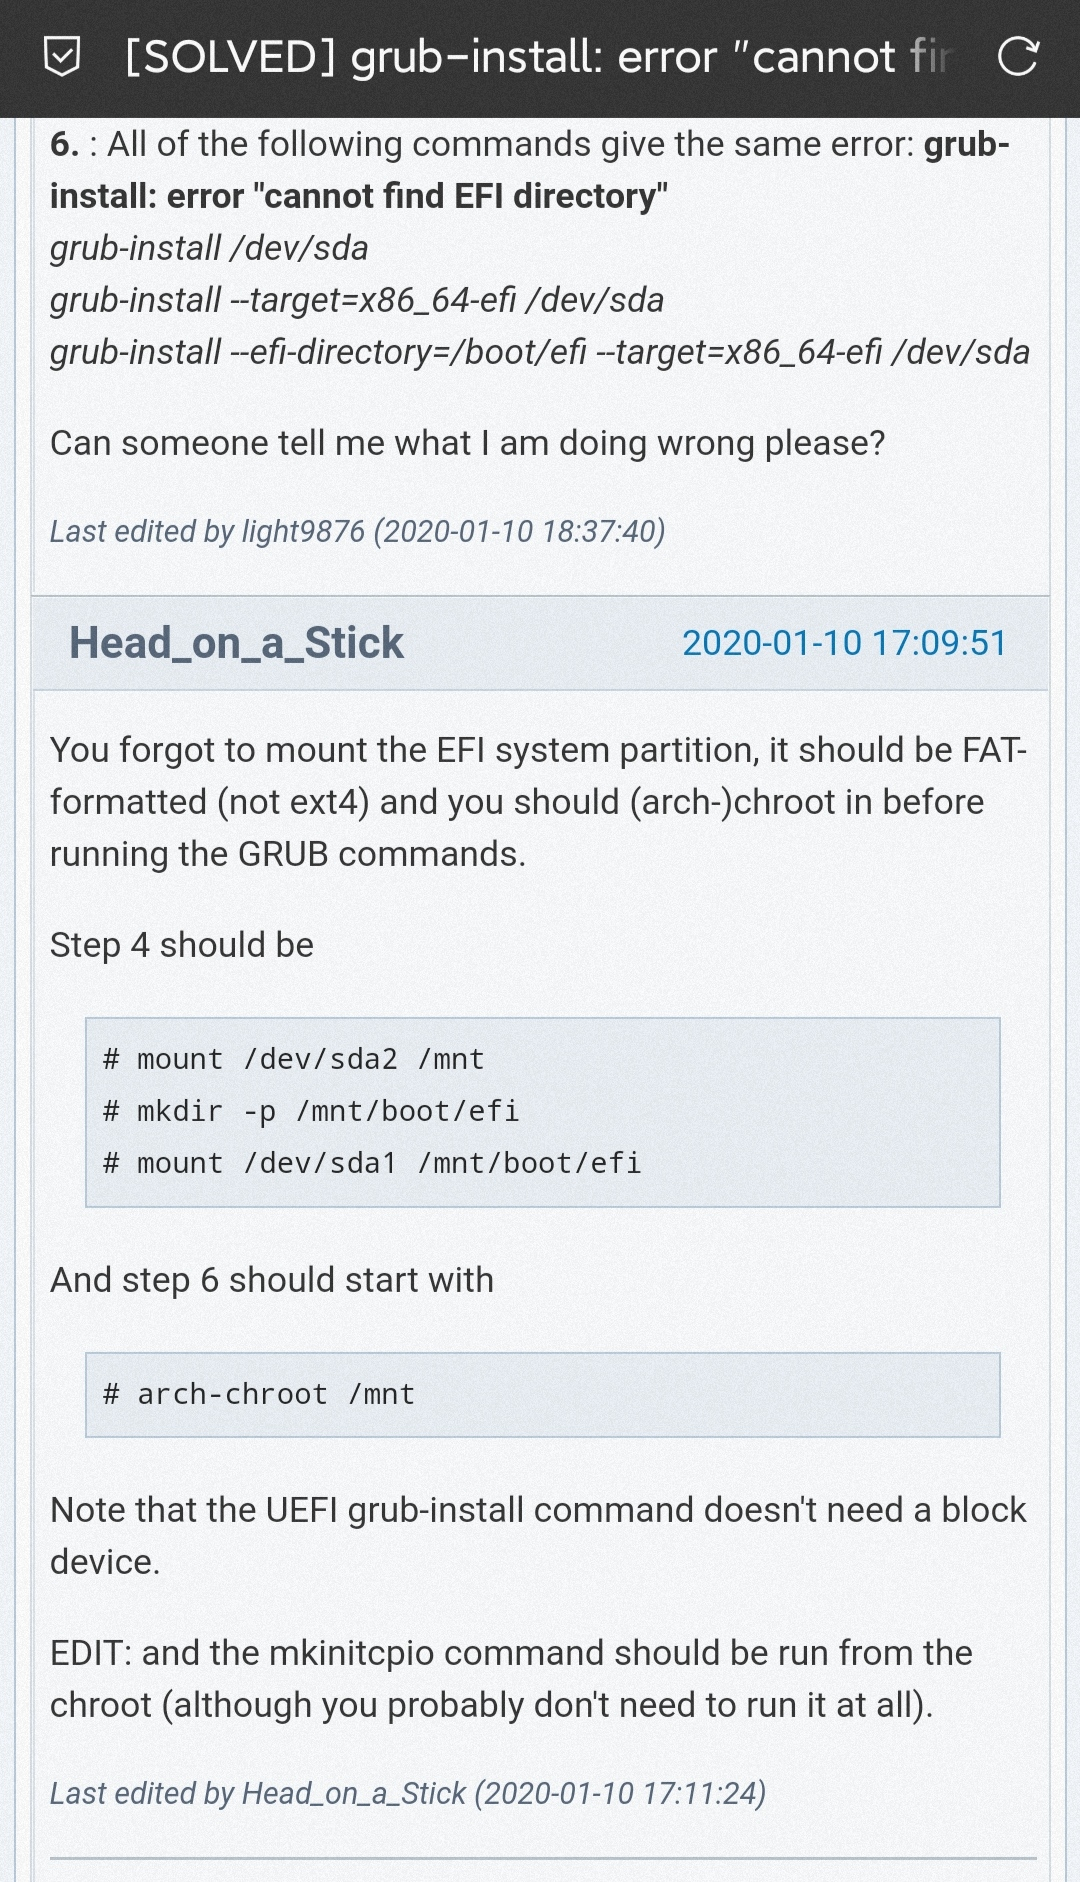Viewport: 1080px width, 1882px height.
Task: Tap the security shield icon
Action: pyautogui.click(x=62, y=57)
